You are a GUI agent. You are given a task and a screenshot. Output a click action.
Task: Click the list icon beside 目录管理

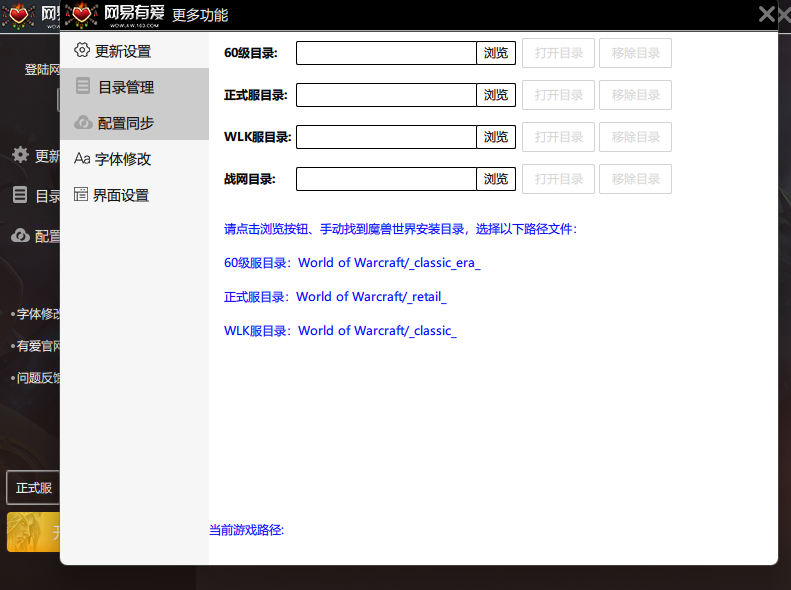click(x=83, y=87)
